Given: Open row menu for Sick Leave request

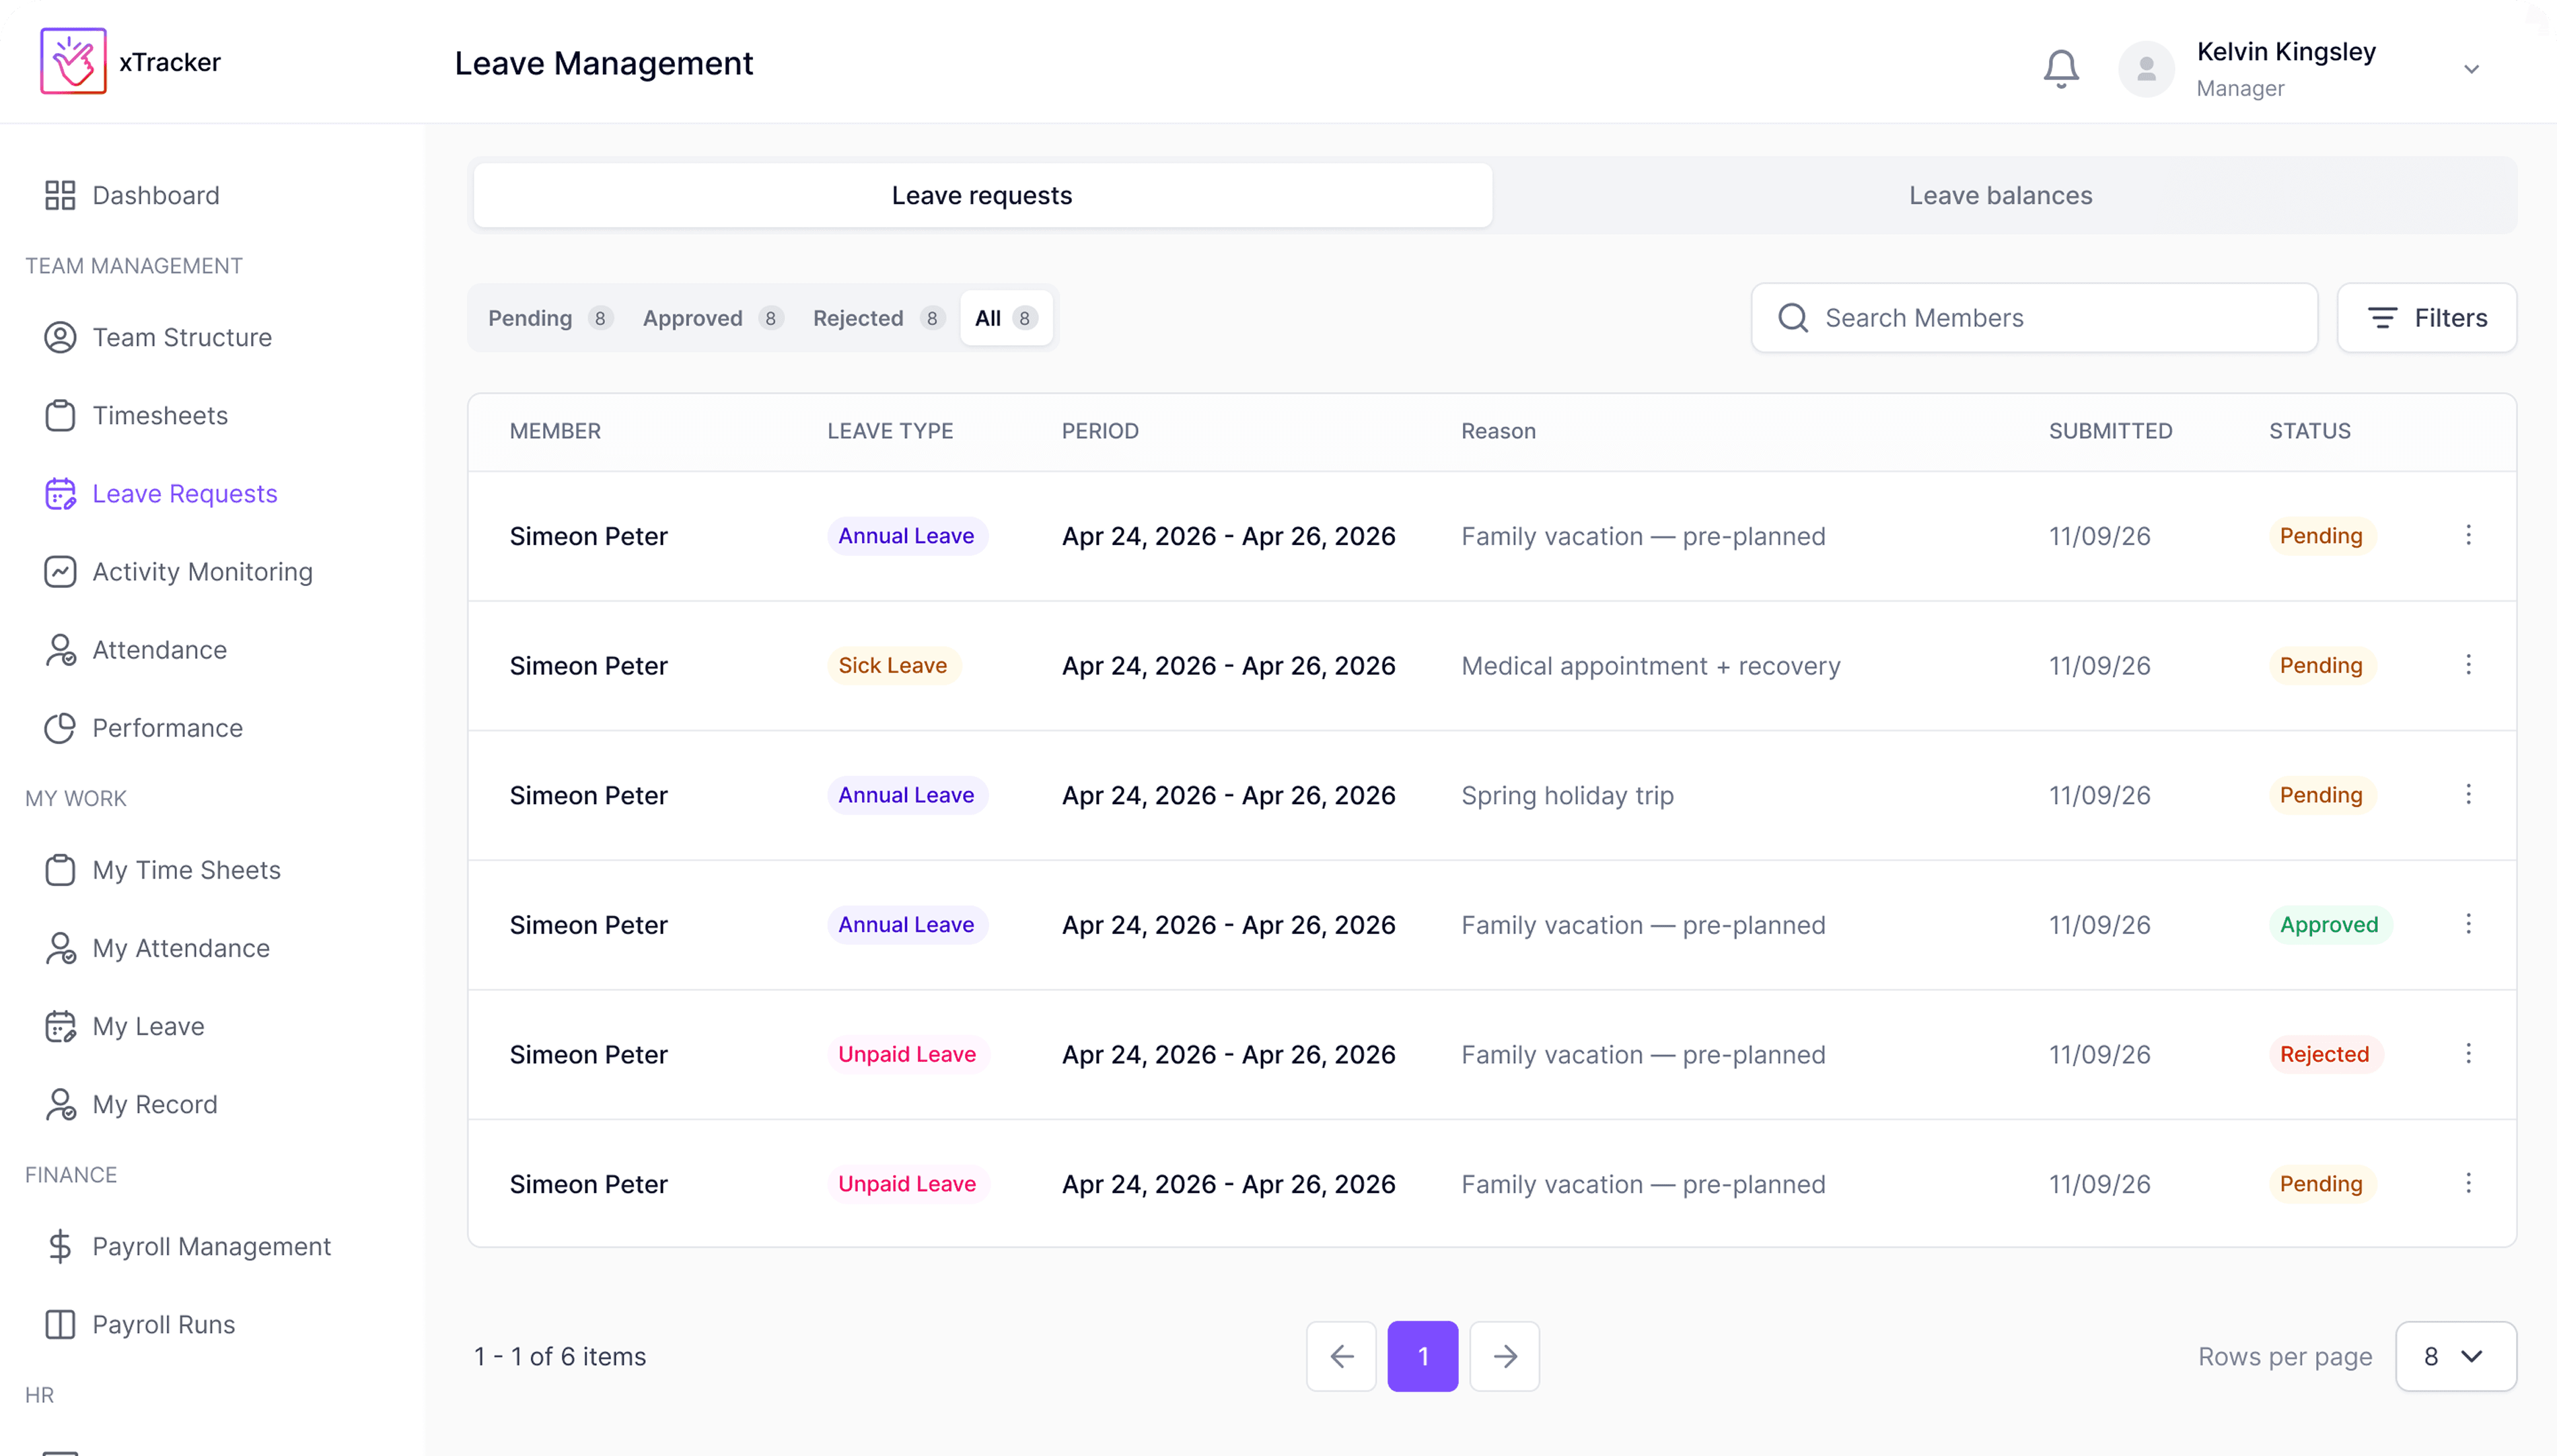Looking at the screenshot, I should [x=2467, y=665].
